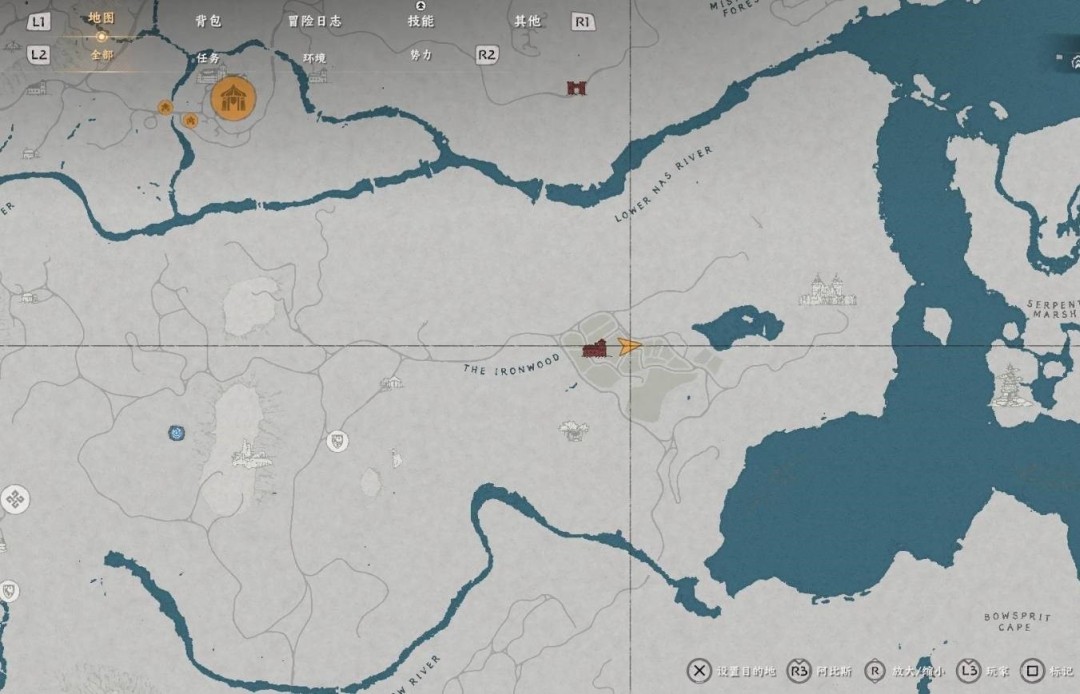1080x694 pixels.
Task: Click the THE IRONWOOD map label
Action: (512, 367)
